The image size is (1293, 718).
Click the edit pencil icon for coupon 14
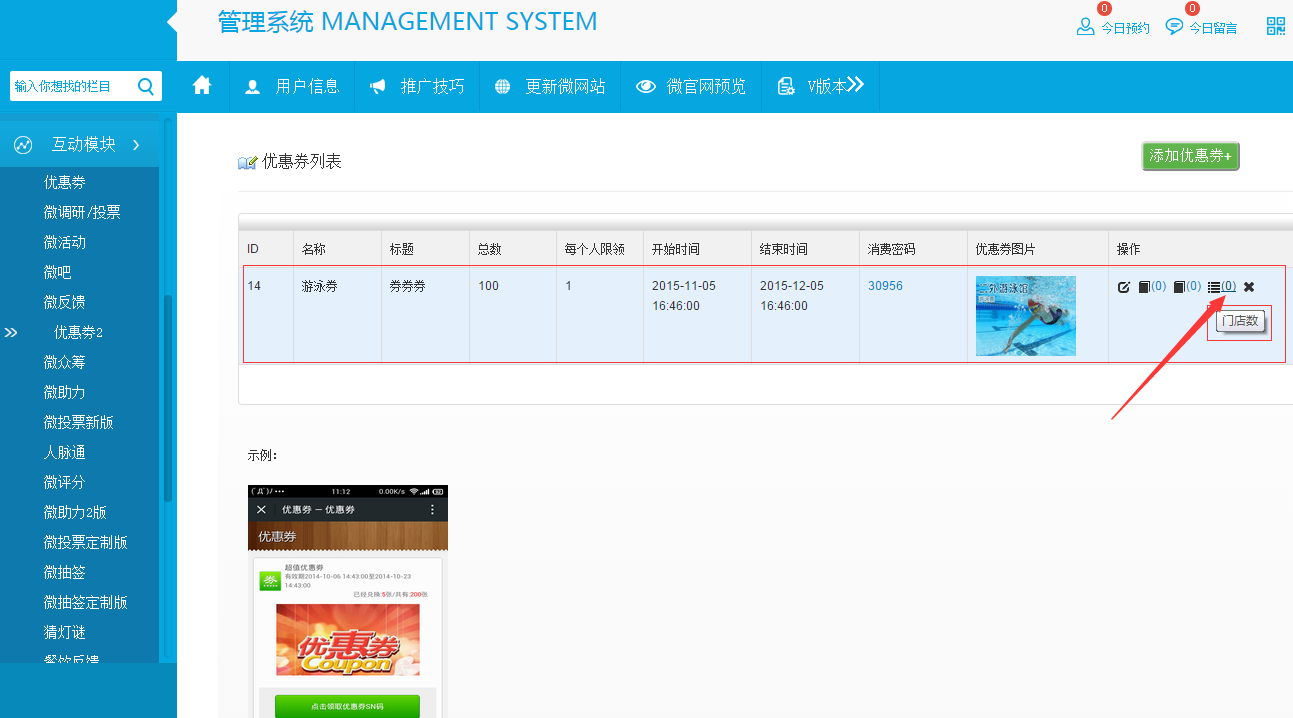click(x=1123, y=287)
